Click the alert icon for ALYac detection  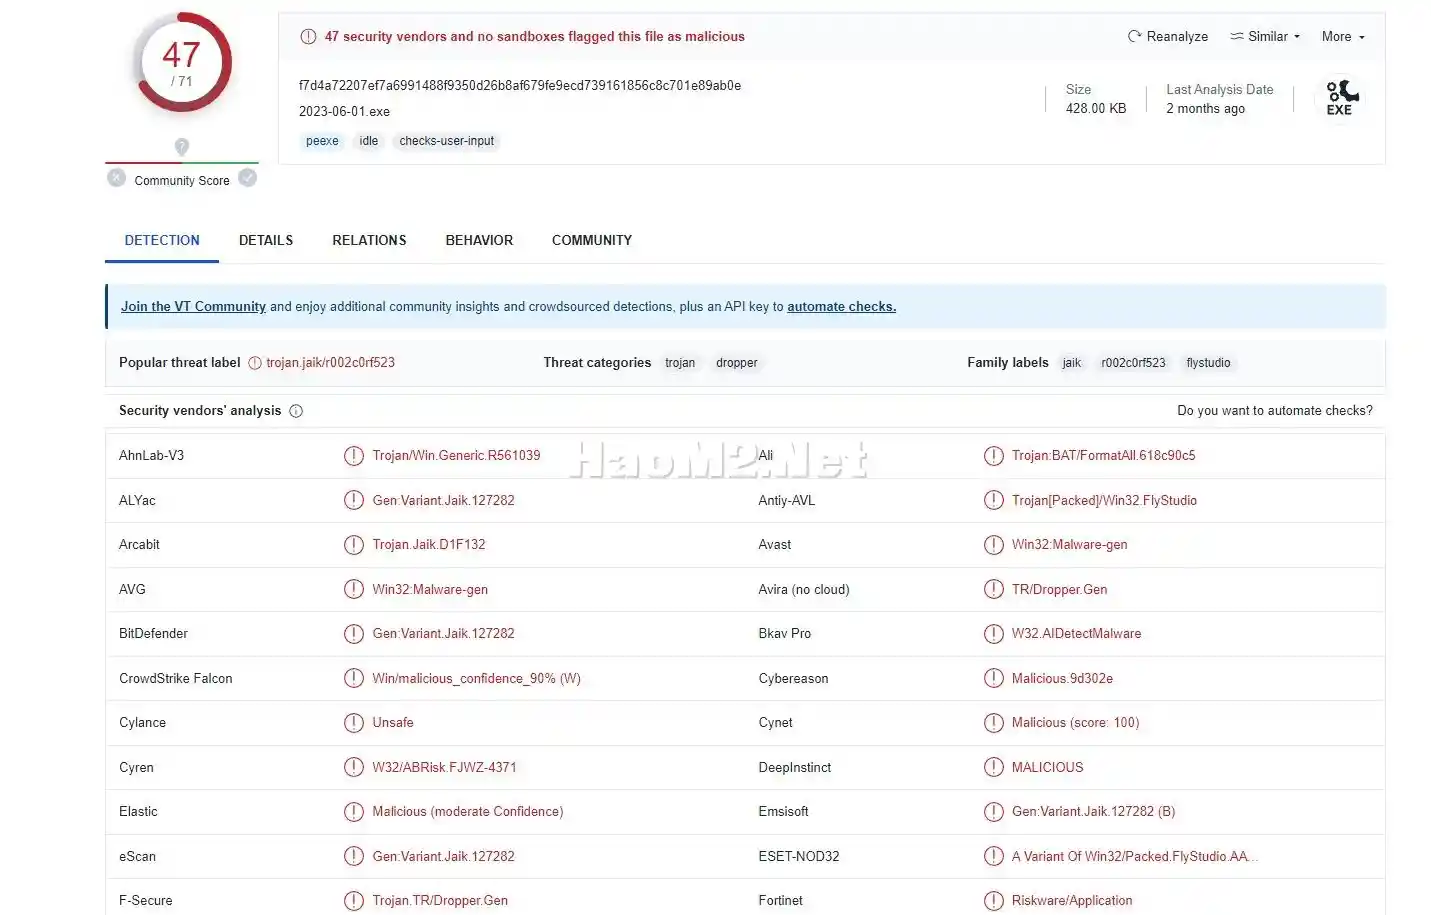pyautogui.click(x=354, y=500)
